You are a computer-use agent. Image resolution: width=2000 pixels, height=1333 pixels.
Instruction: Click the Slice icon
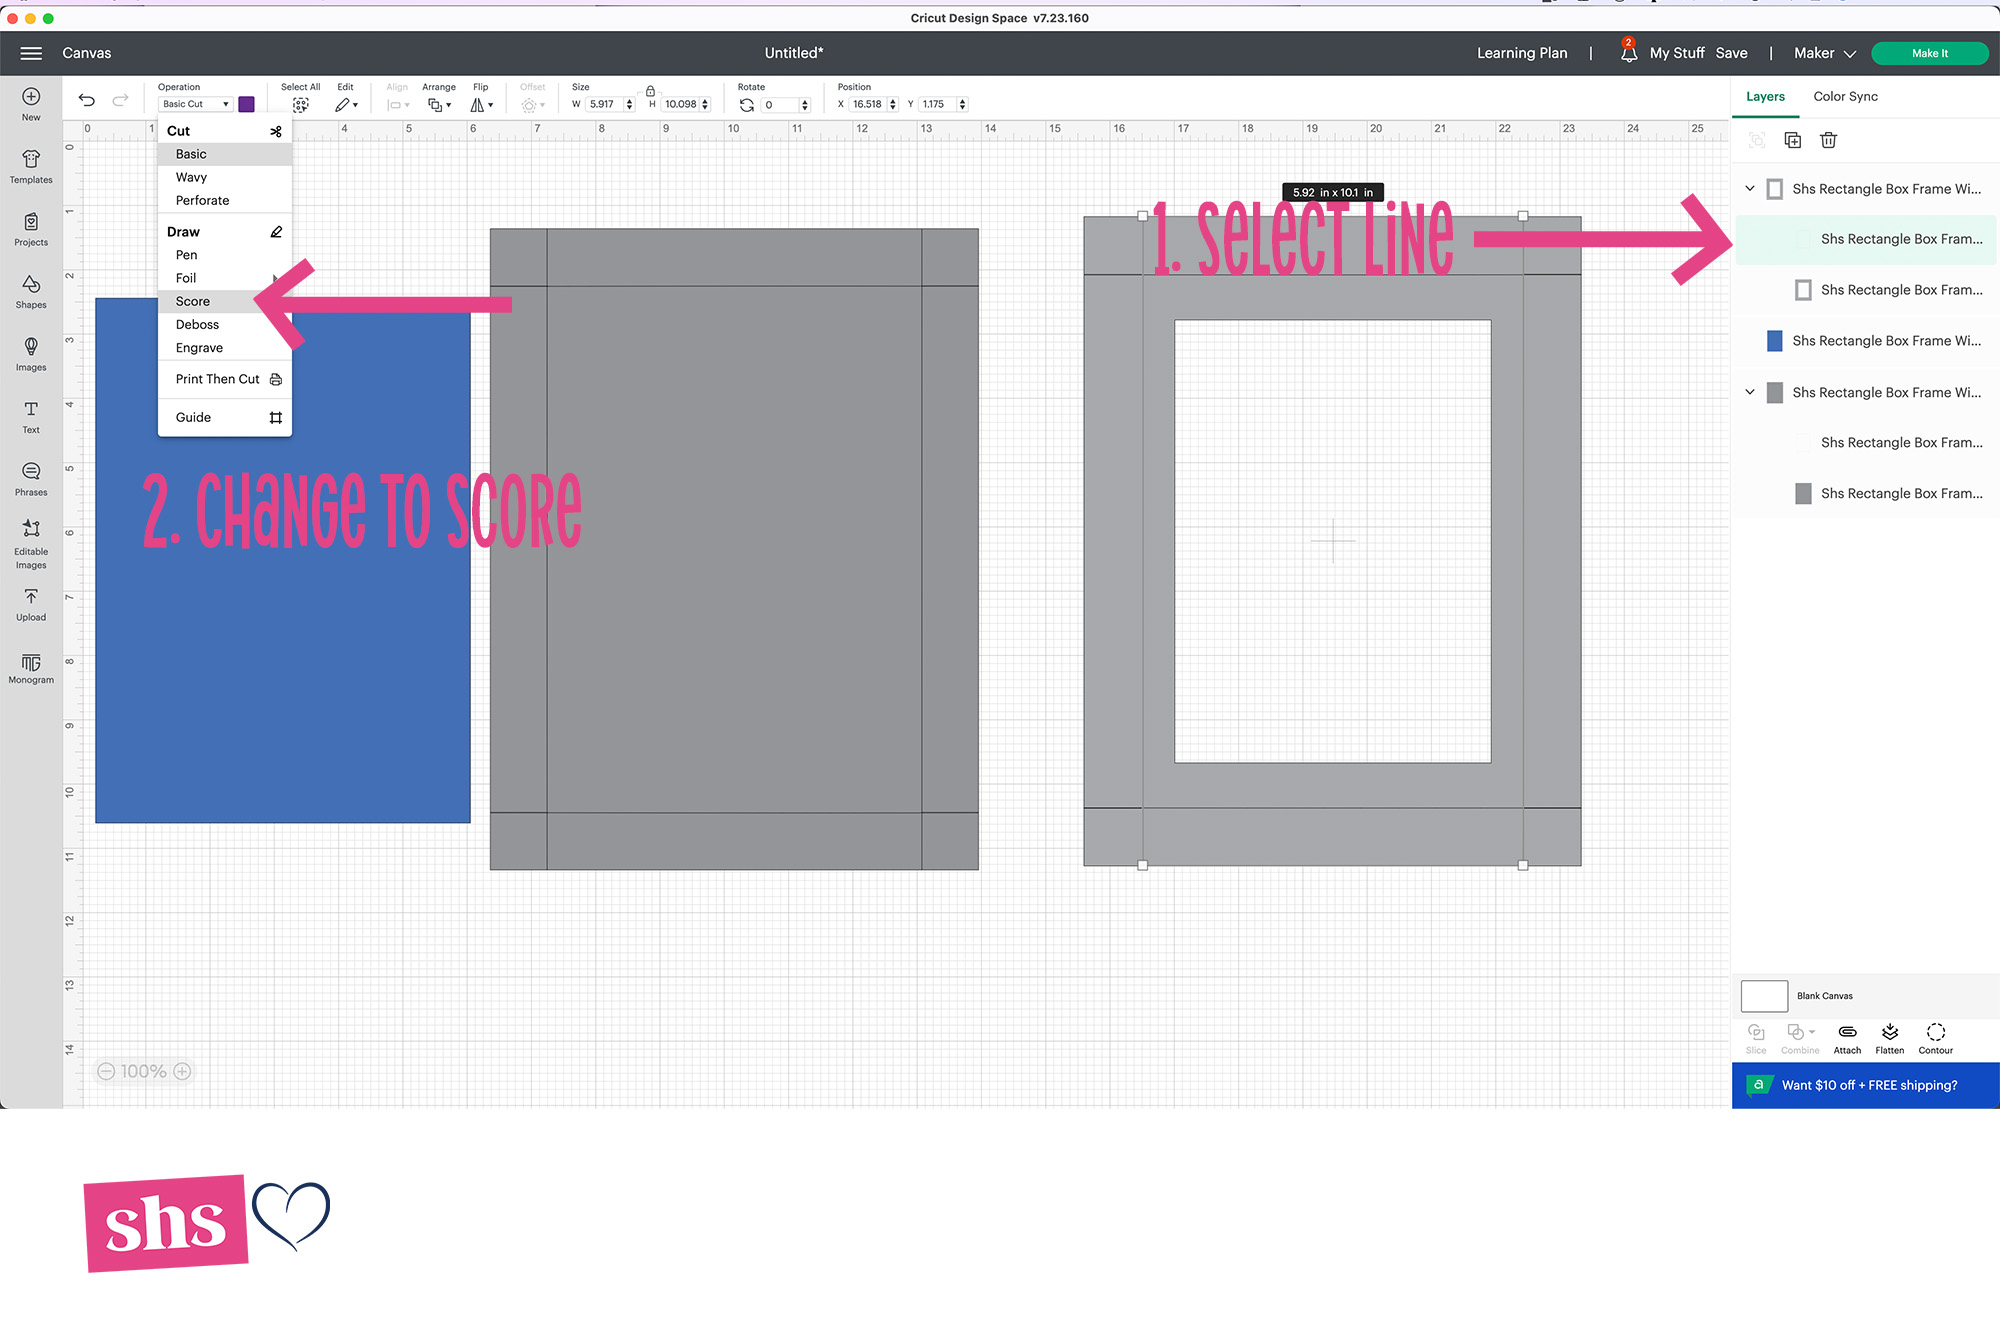point(1756,1037)
